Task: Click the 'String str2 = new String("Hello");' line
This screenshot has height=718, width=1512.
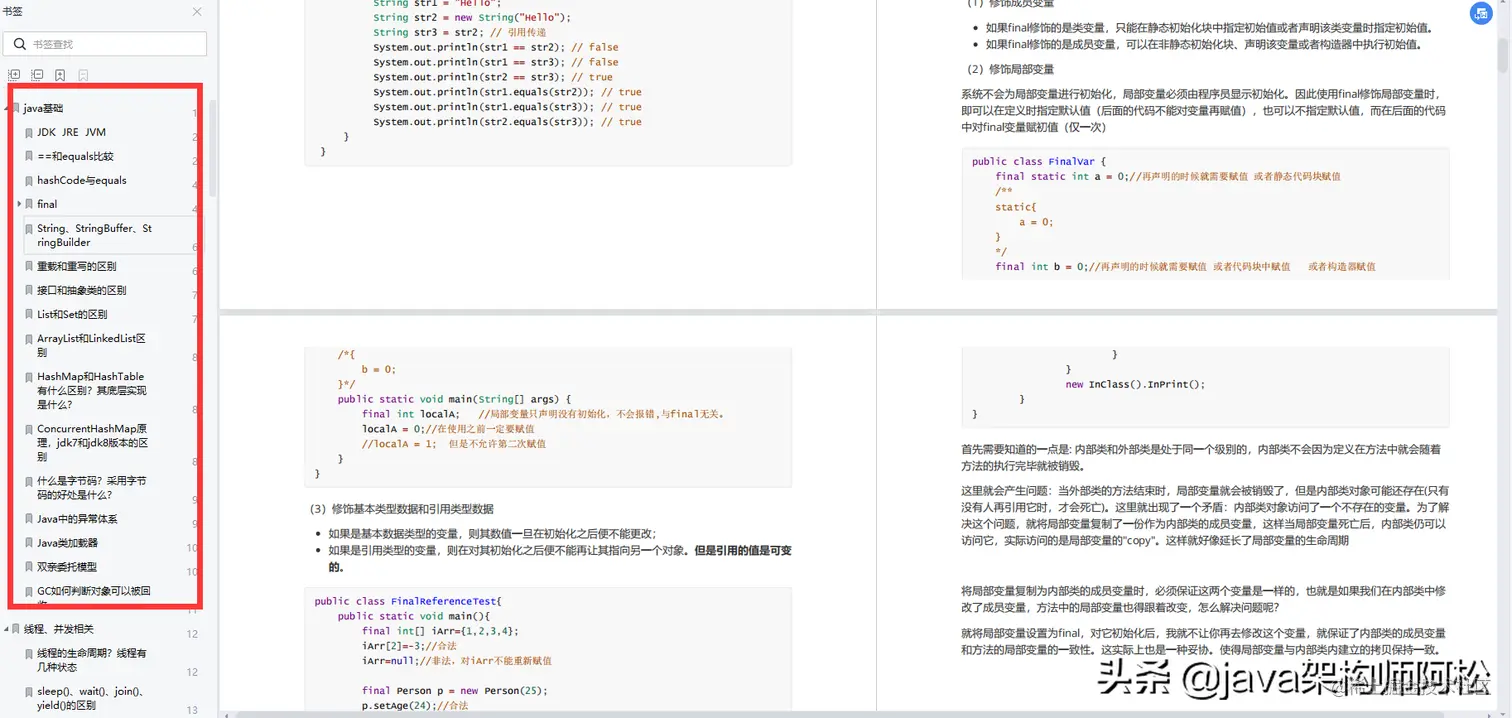Action: tap(472, 17)
